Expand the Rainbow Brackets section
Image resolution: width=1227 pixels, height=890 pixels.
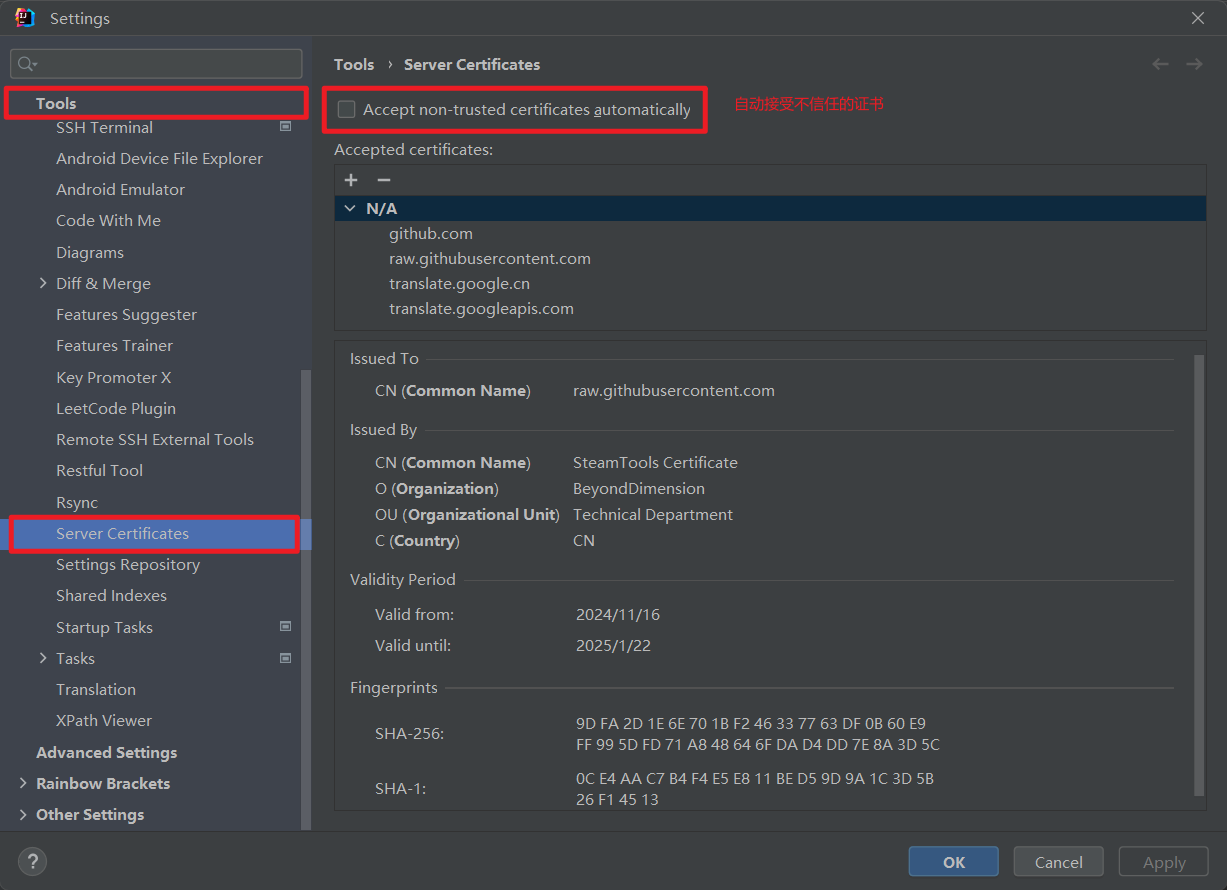23,783
